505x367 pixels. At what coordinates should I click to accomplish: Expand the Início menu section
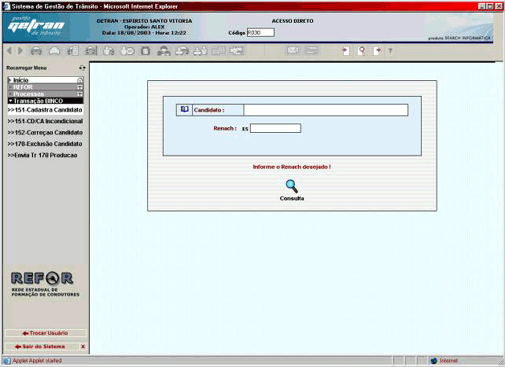tap(45, 80)
